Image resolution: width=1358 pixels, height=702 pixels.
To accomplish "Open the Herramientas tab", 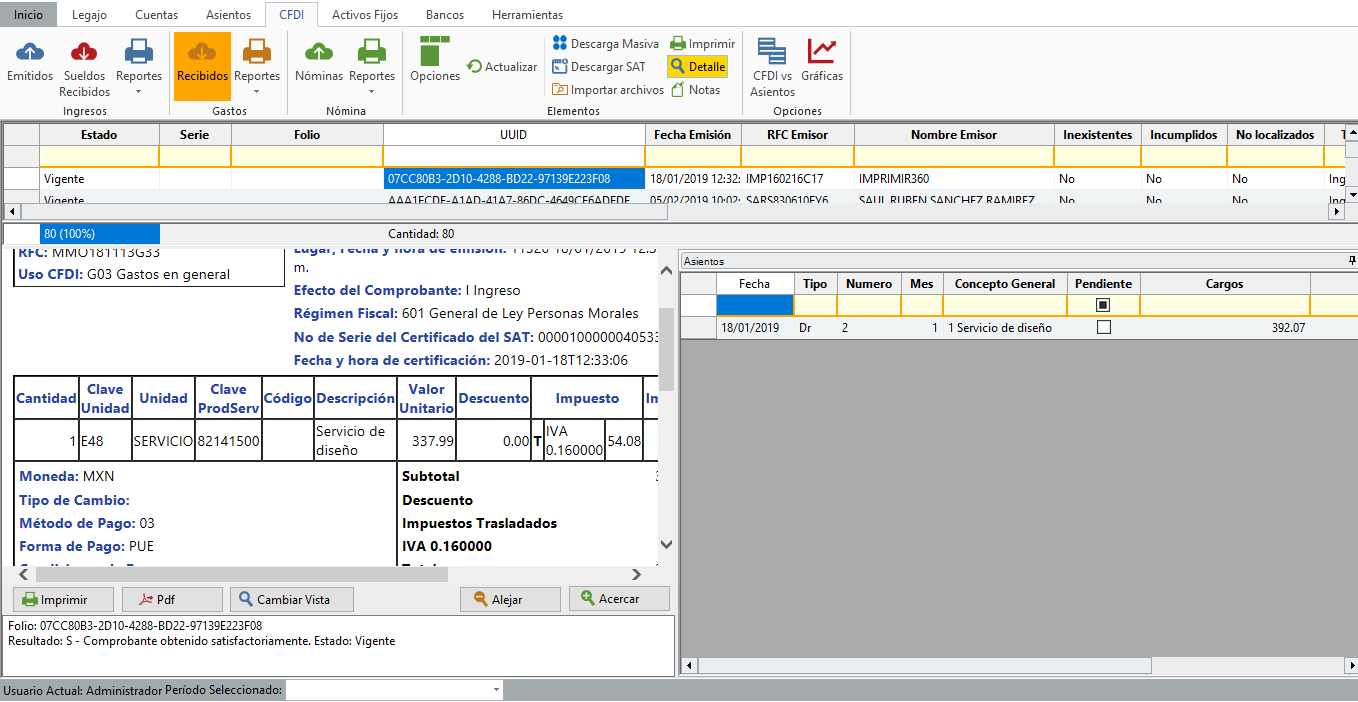I will tap(527, 15).
